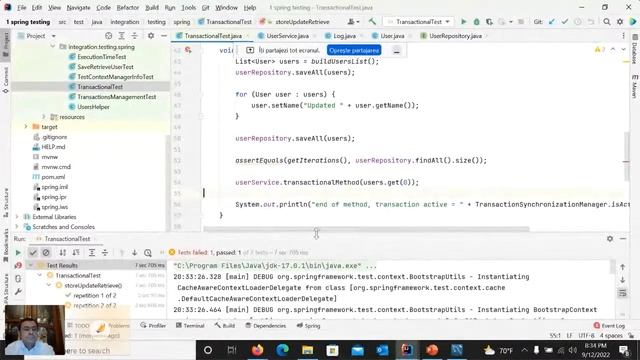The image size is (640, 360).
Task: Rerun tests with green play icon in Run panel
Action: pyautogui.click(x=18, y=253)
